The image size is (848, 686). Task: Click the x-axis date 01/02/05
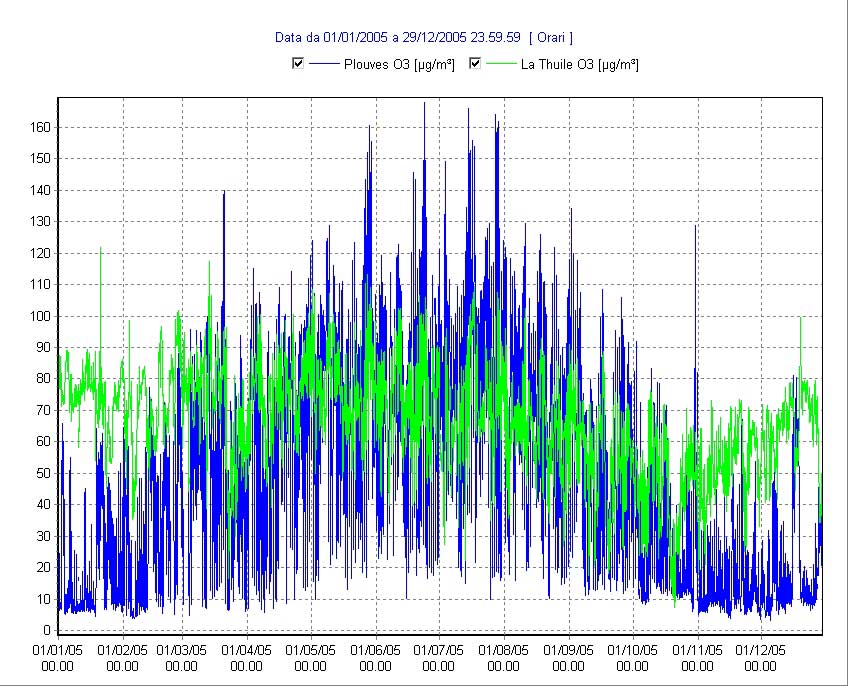coord(123,650)
